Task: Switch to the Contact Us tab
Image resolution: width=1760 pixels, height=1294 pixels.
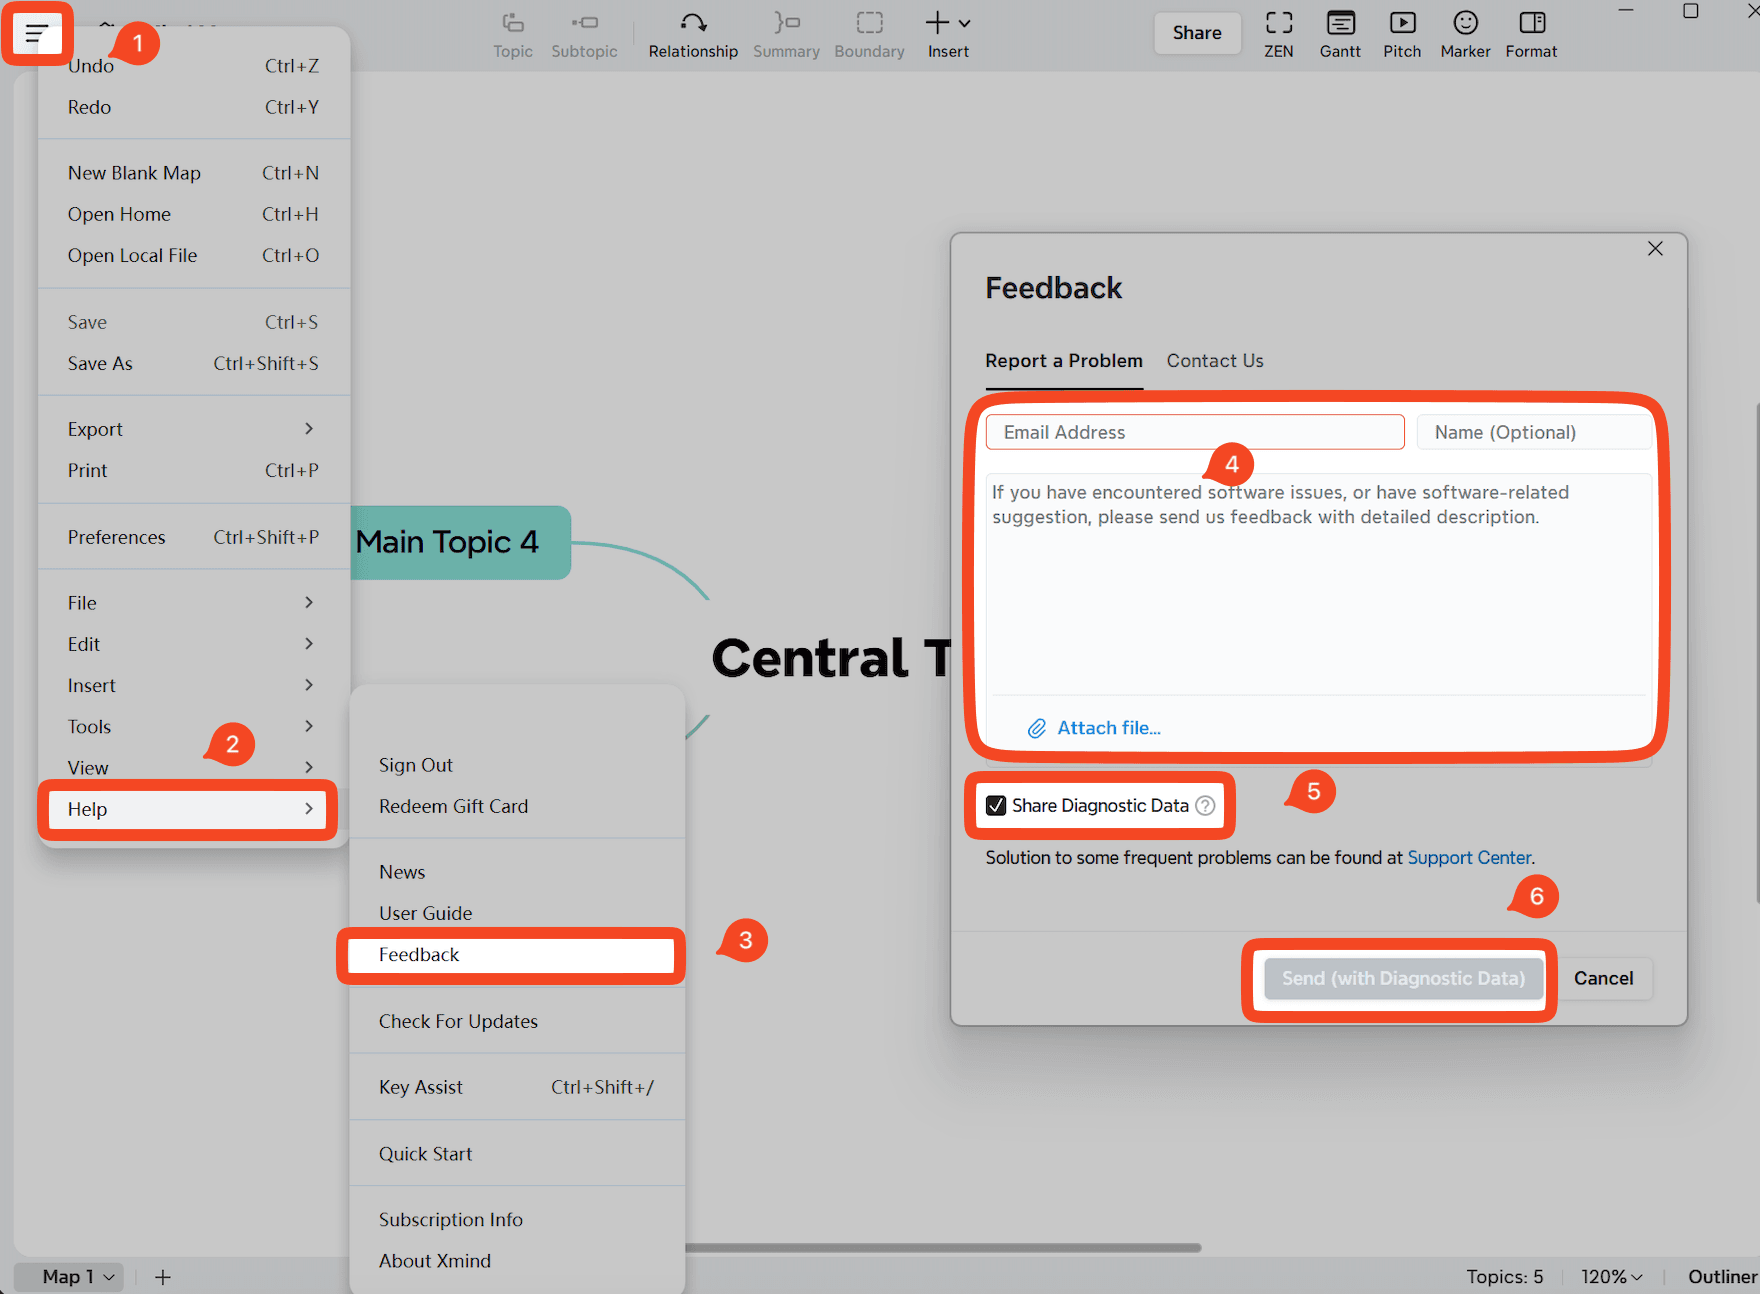Action: pyautogui.click(x=1215, y=361)
